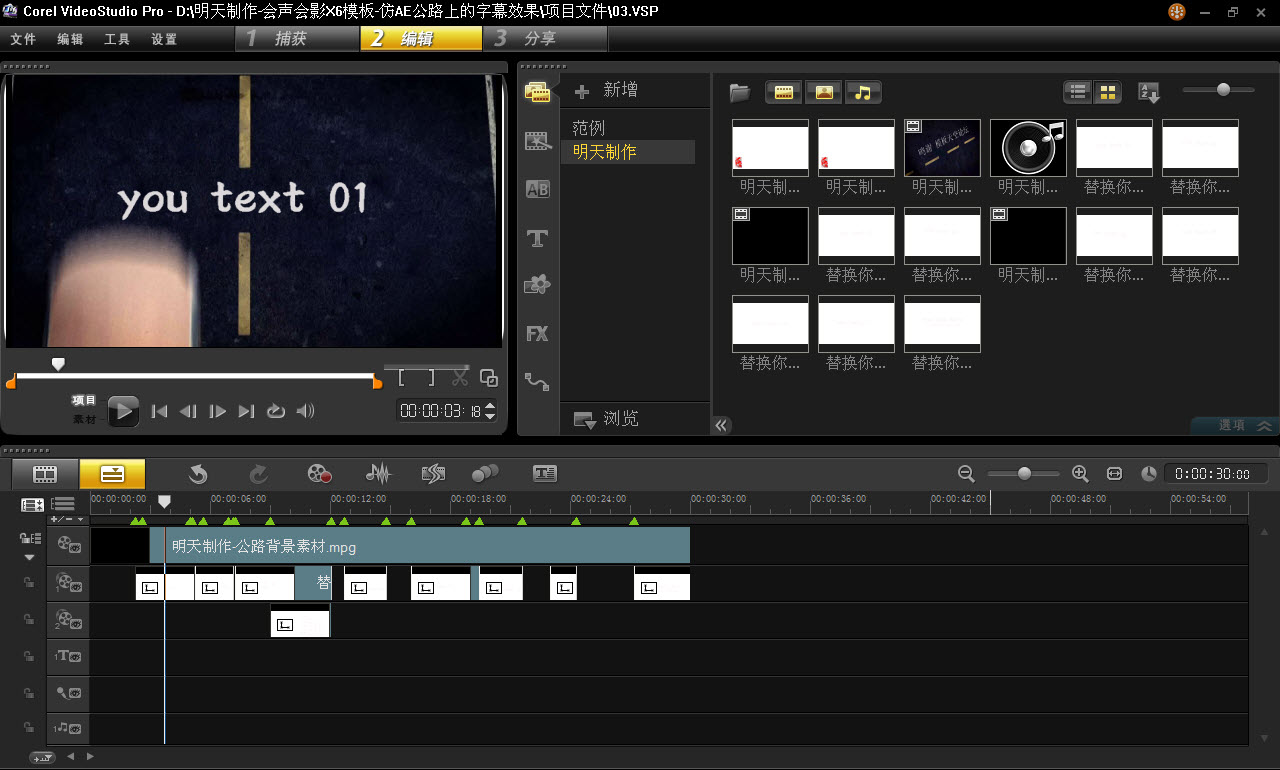Open the Subtitle Editor icon
The image size is (1280, 770).
[x=545, y=474]
